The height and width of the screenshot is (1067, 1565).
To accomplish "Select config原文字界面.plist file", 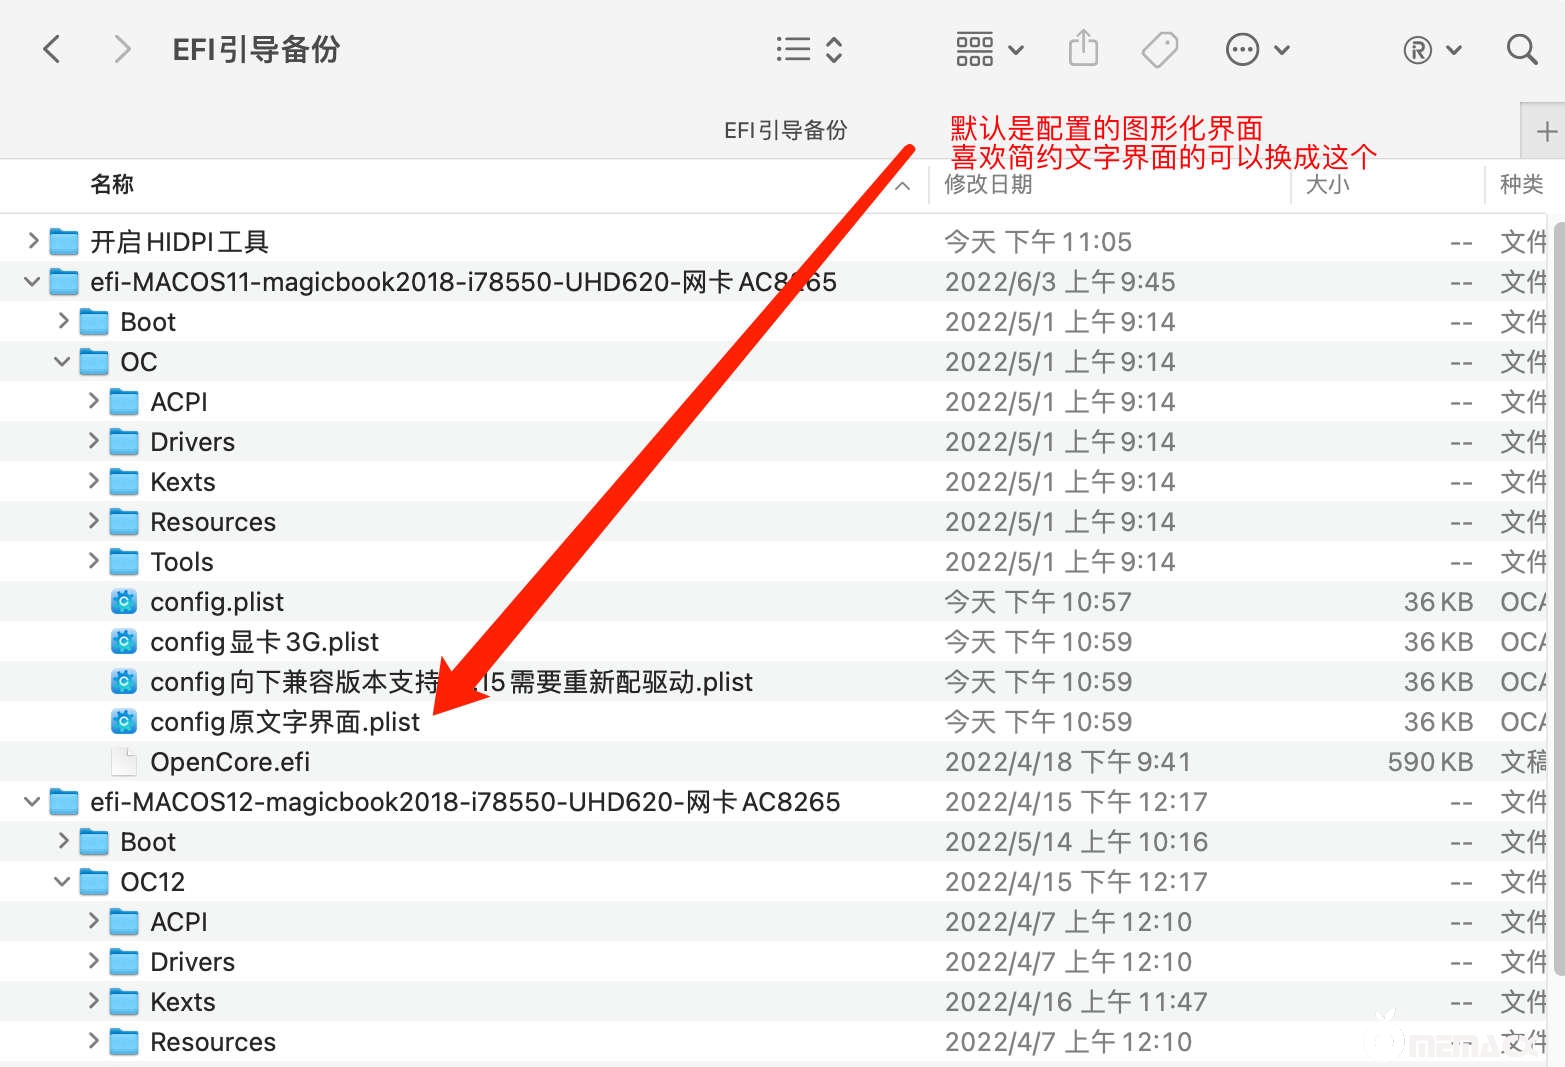I will click(284, 722).
